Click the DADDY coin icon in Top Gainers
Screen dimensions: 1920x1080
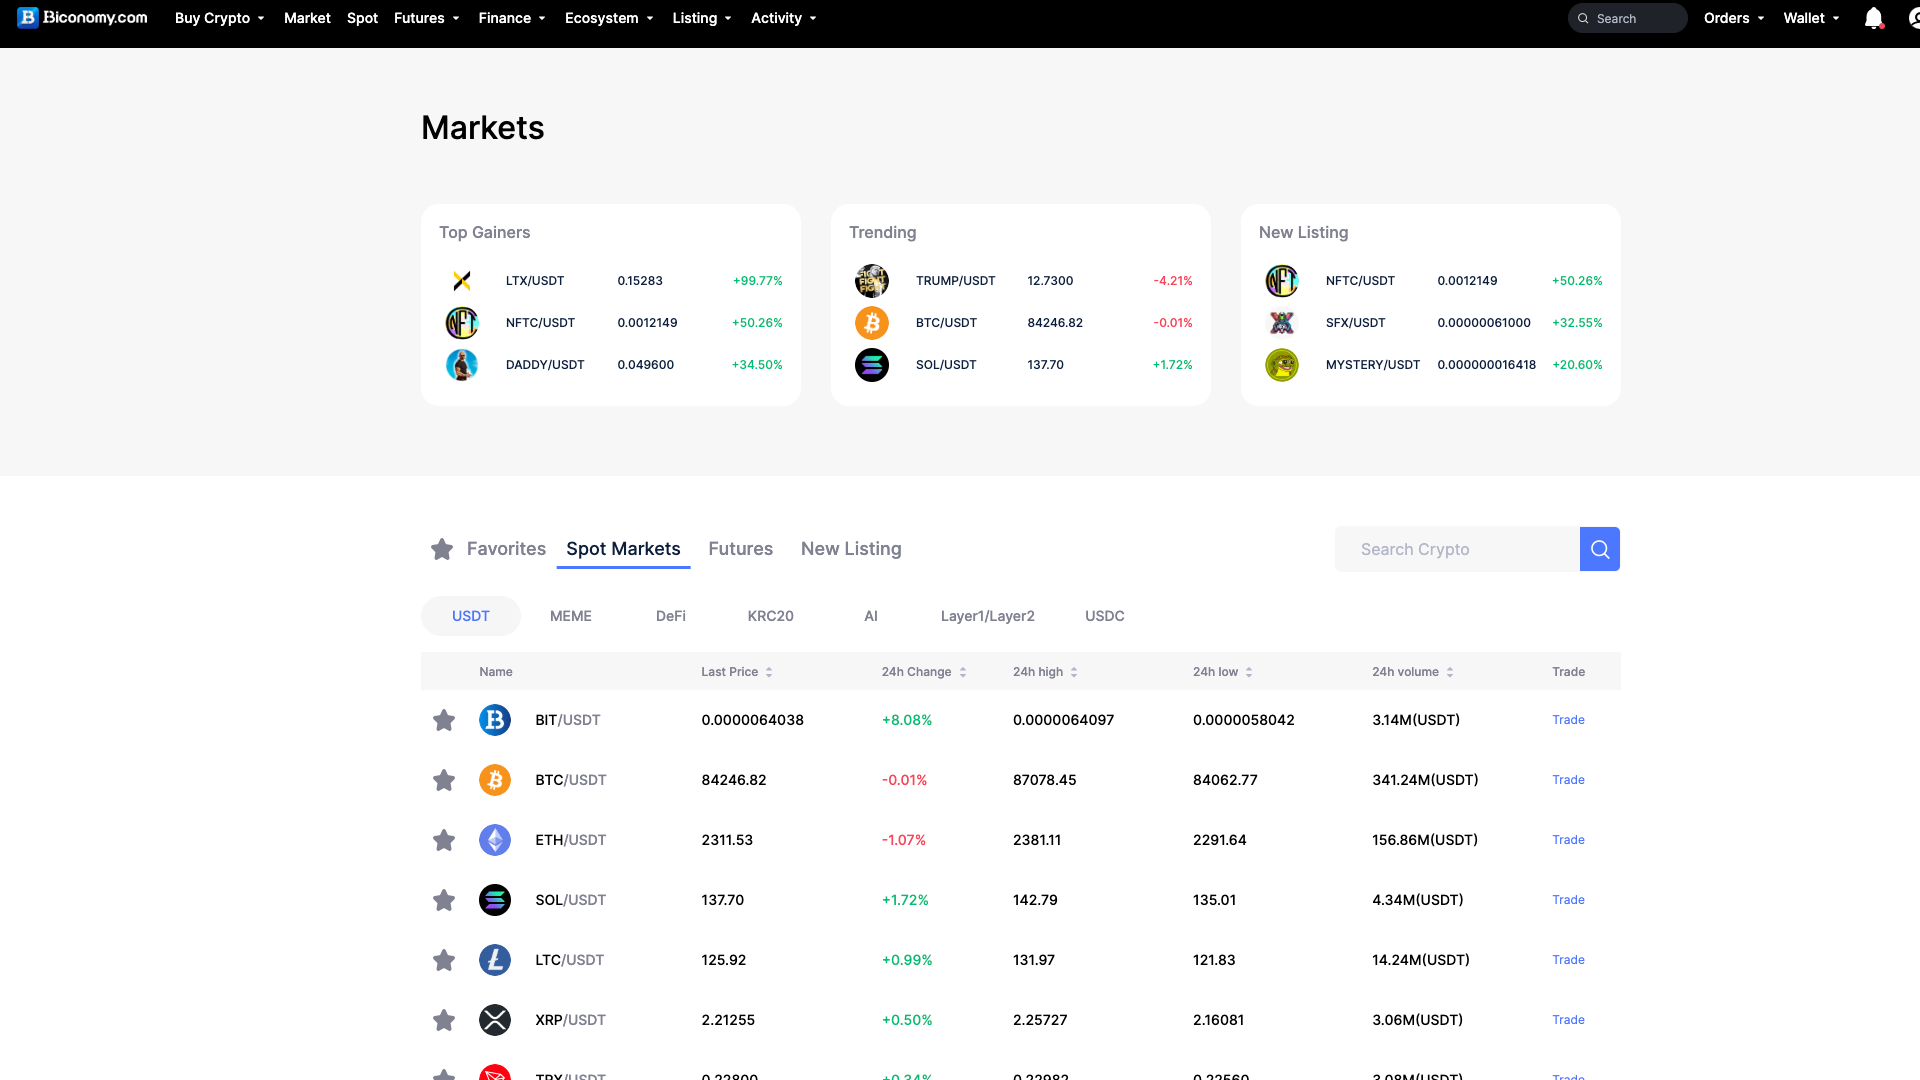(462, 365)
